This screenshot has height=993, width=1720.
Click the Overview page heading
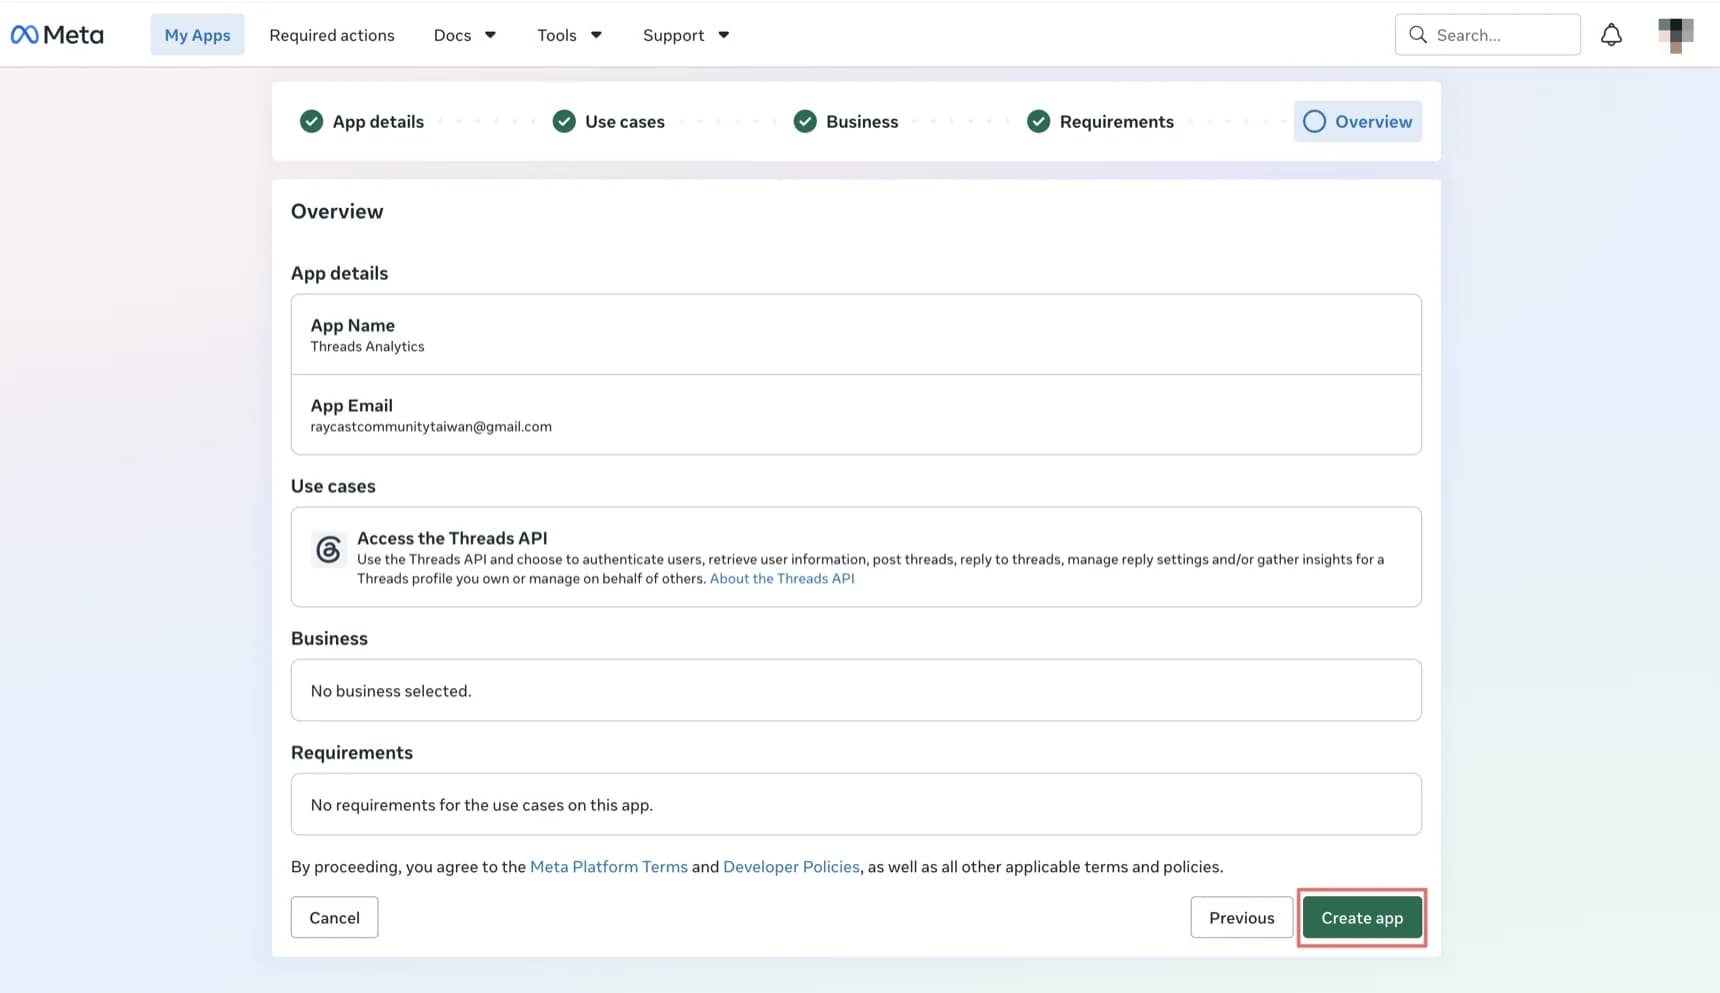click(x=337, y=211)
